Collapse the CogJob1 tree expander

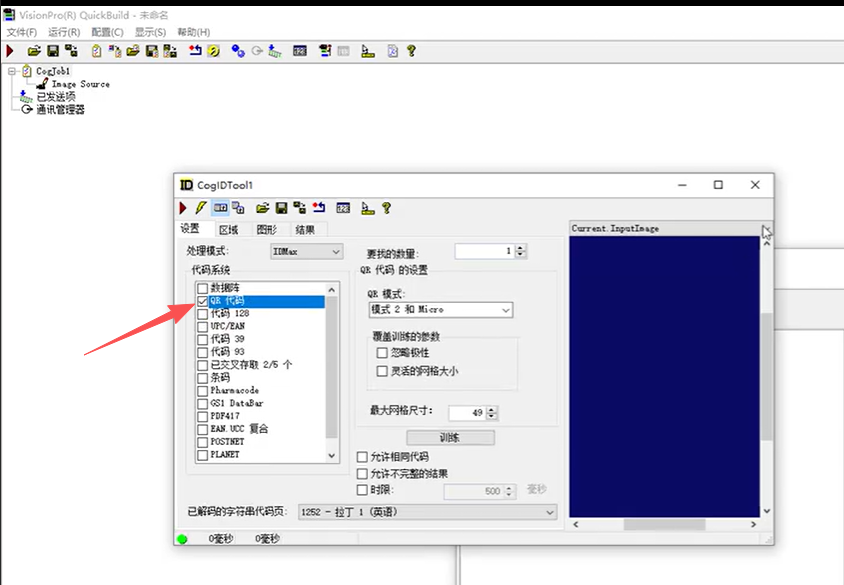[x=12, y=71]
